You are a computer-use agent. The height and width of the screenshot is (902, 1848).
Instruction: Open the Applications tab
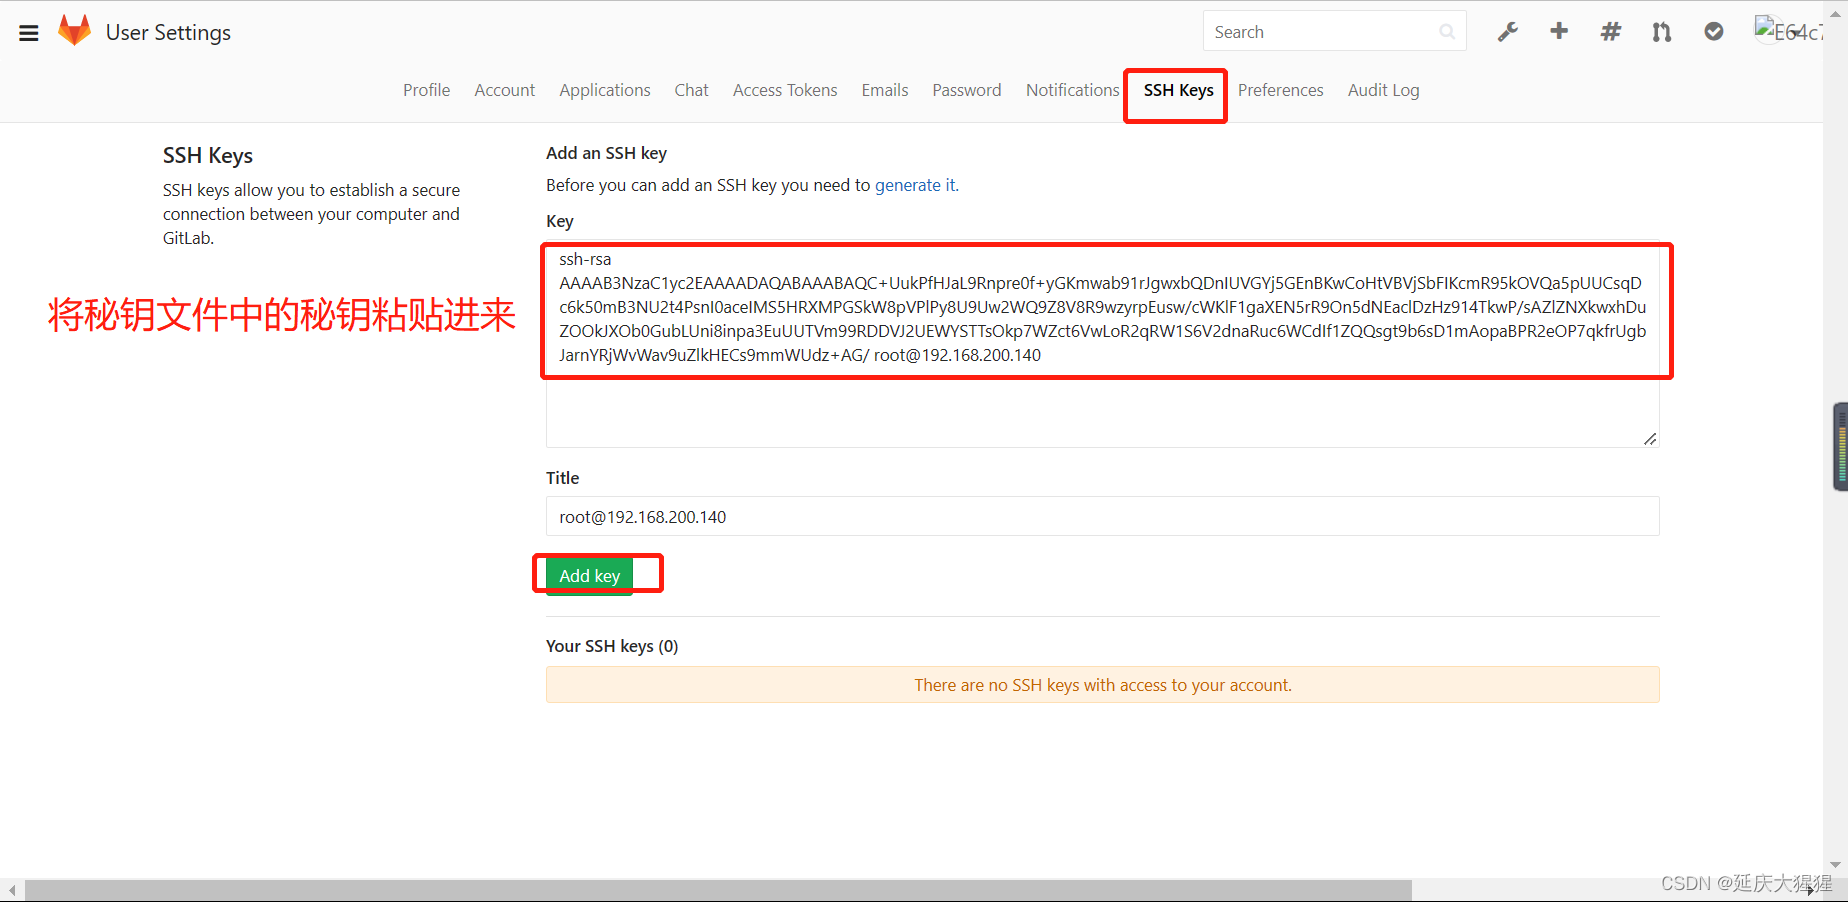click(x=605, y=90)
